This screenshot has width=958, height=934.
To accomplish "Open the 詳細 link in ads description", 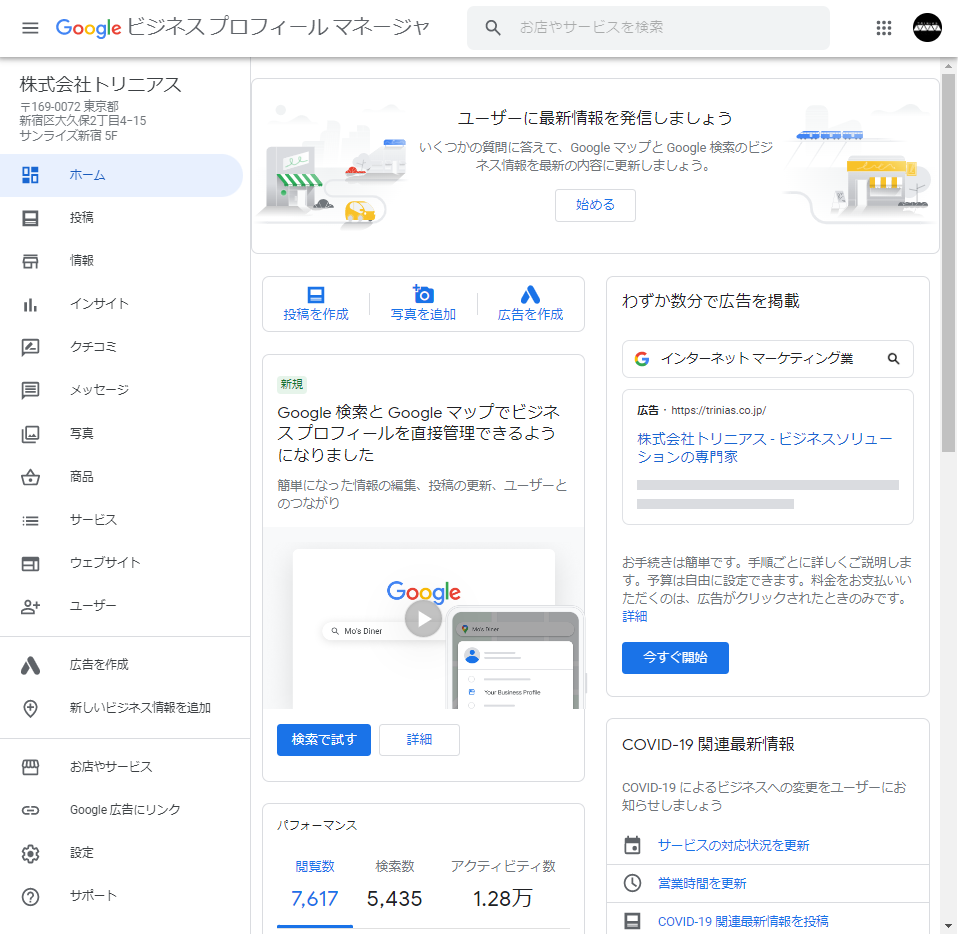I will click(634, 616).
